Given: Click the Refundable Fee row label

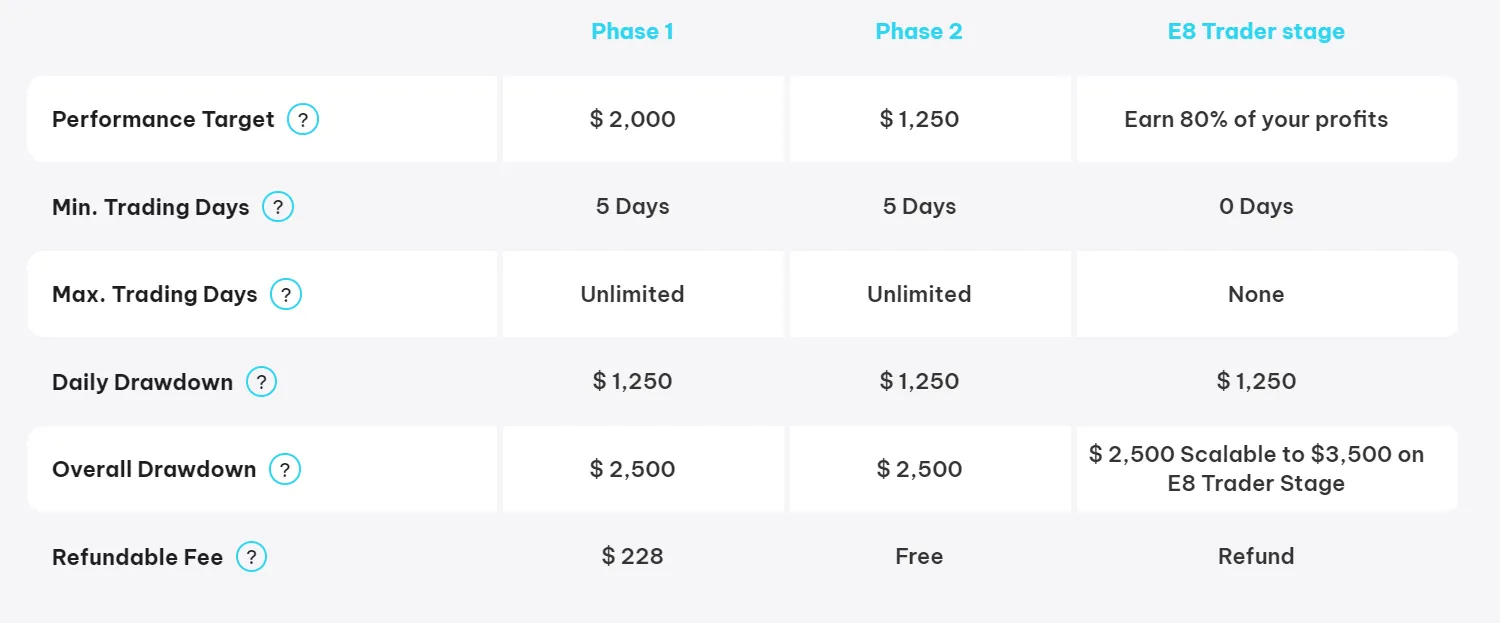Looking at the screenshot, I should (137, 557).
